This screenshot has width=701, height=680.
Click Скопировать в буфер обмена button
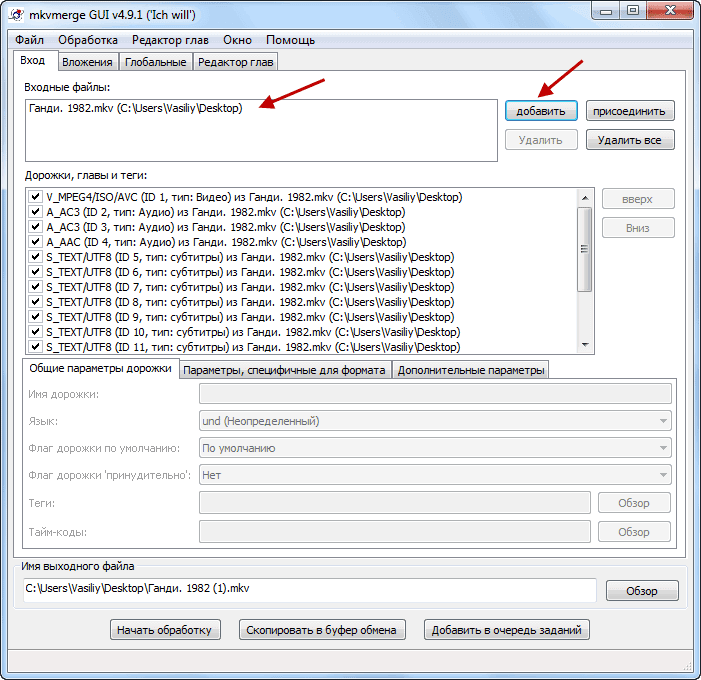point(322,630)
